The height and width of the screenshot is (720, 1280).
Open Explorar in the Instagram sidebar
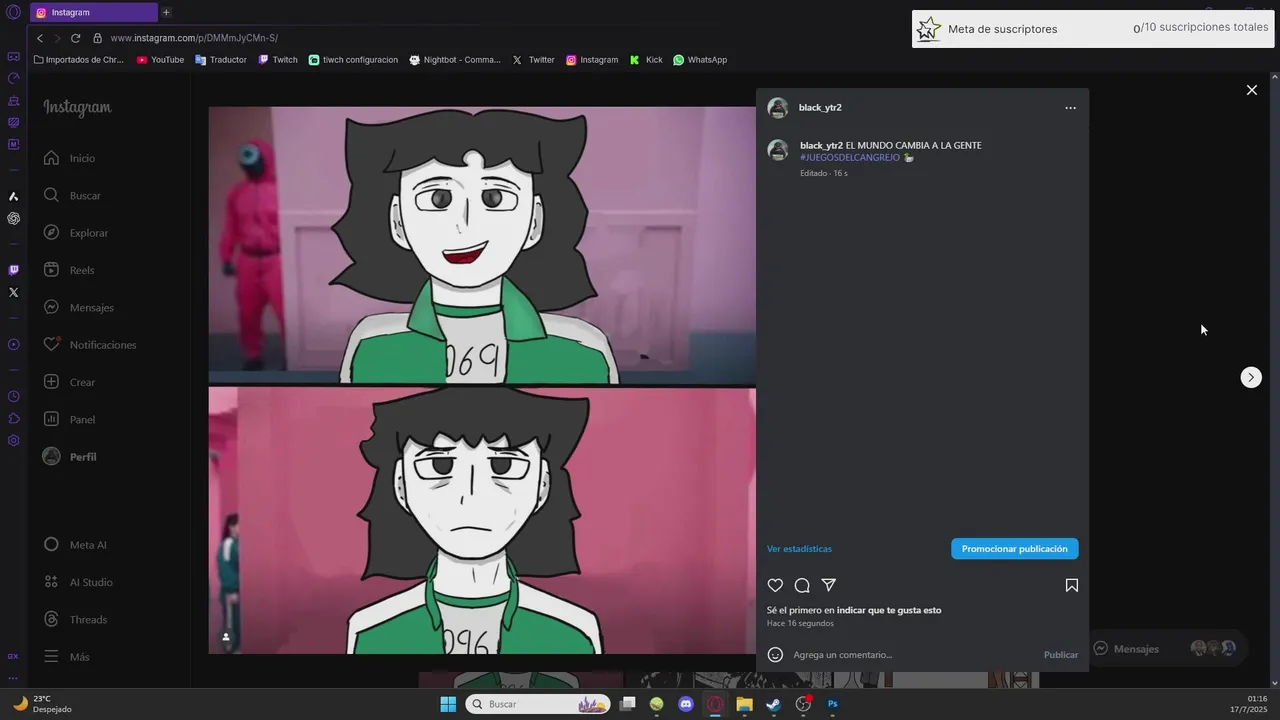(76, 233)
